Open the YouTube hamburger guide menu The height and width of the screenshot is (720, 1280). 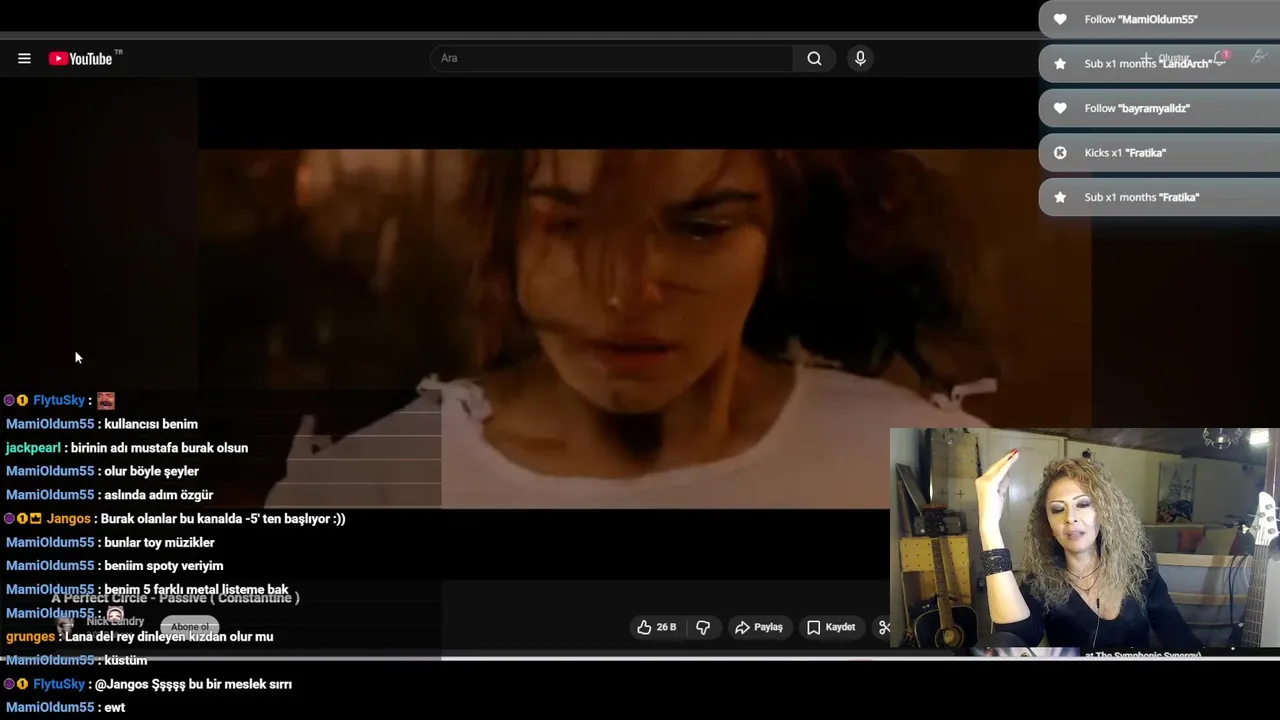click(24, 59)
